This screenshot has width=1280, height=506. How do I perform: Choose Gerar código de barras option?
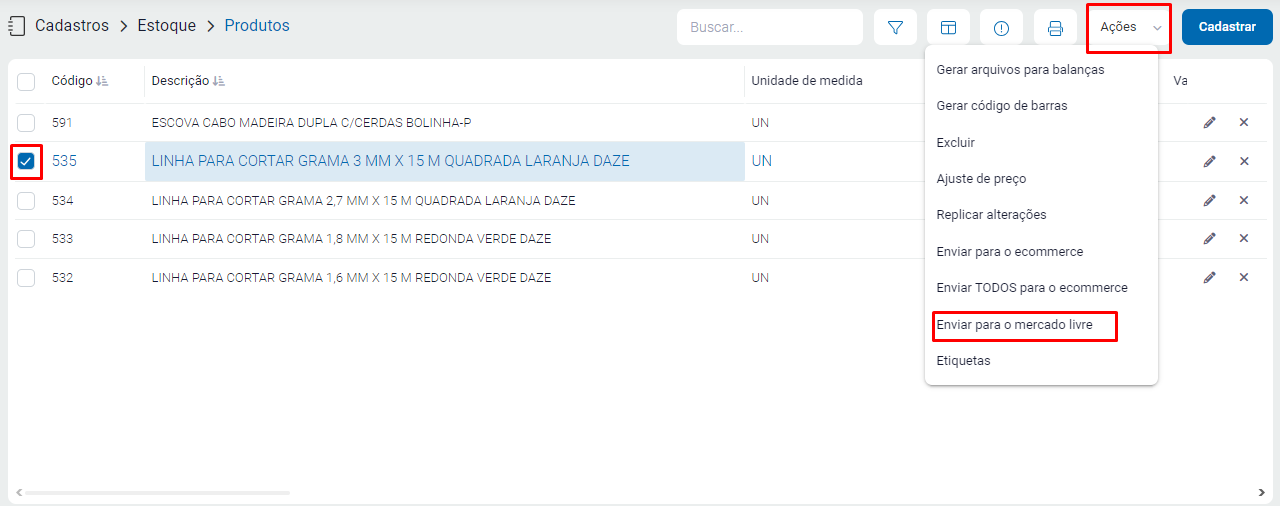[1001, 106]
